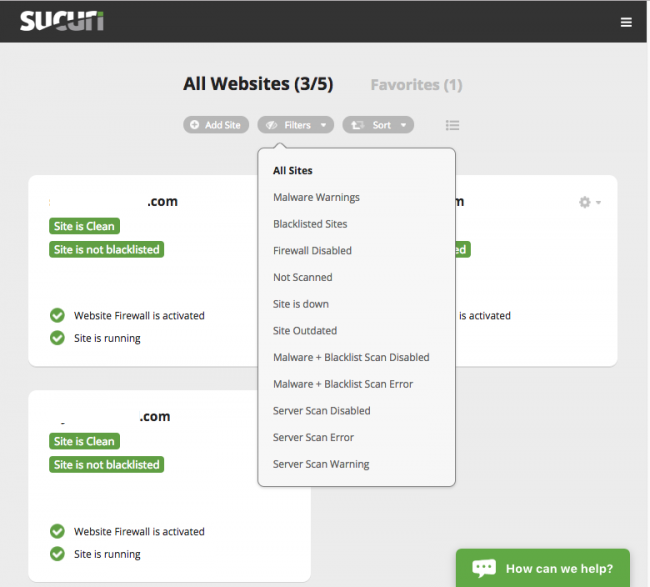The width and height of the screenshot is (650, 587).
Task: Open the Filters dropdown
Action: (x=296, y=125)
